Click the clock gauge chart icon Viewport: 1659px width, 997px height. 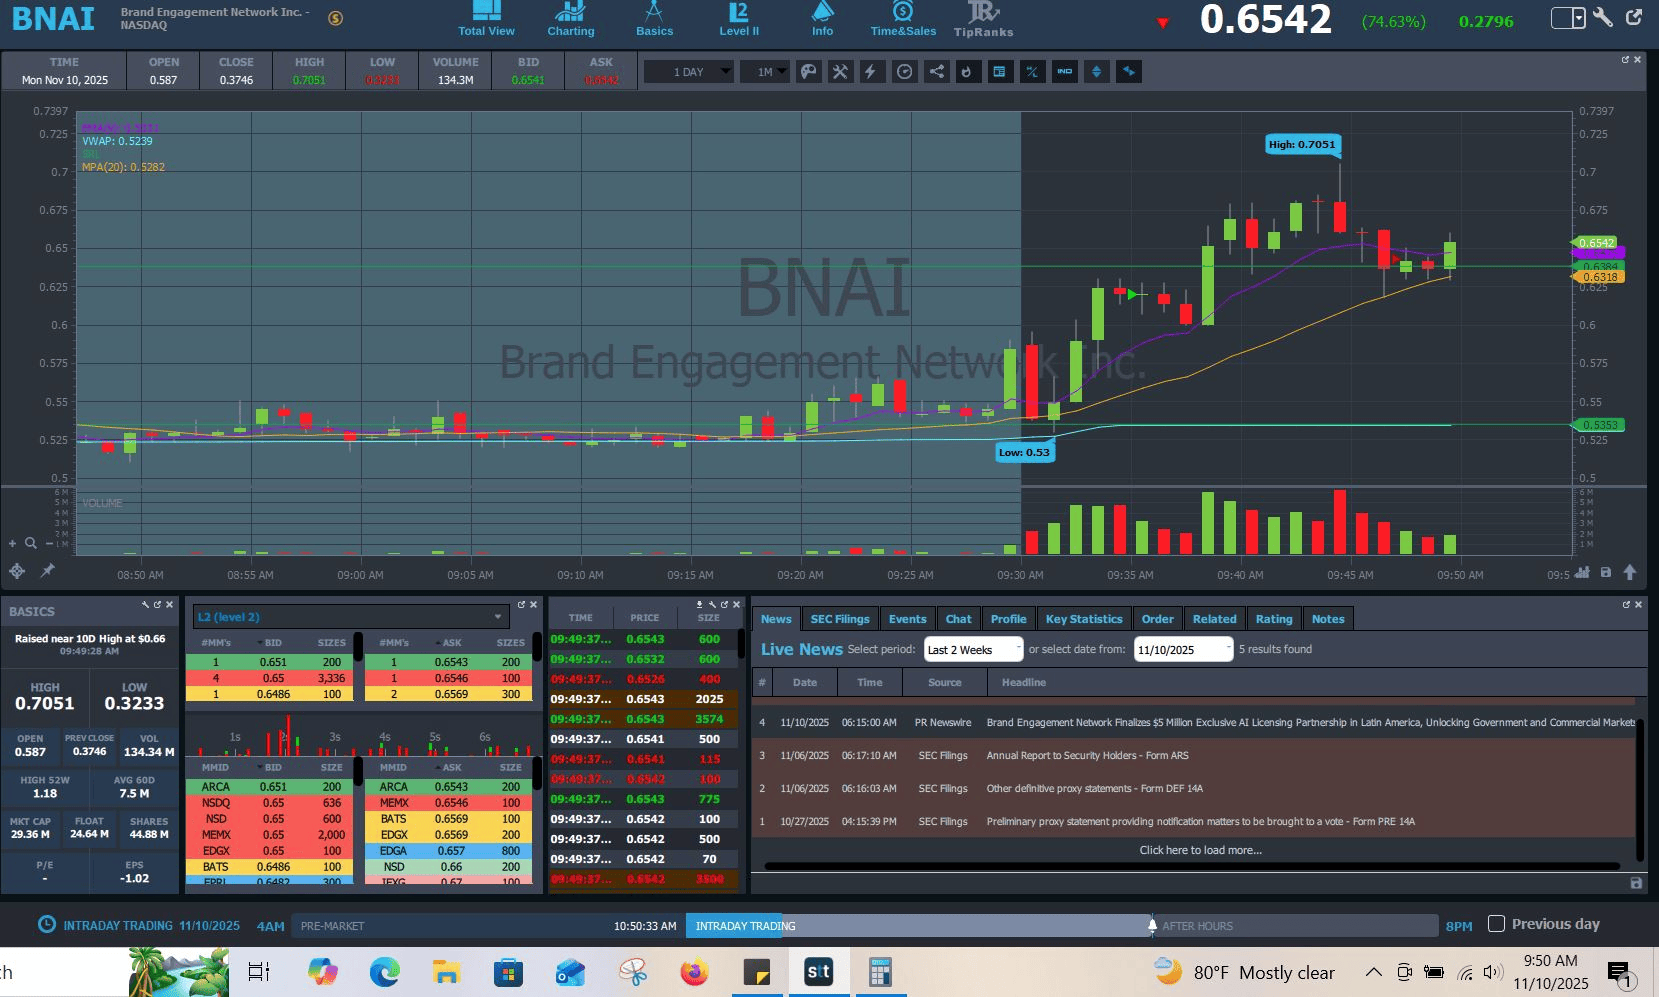click(904, 72)
